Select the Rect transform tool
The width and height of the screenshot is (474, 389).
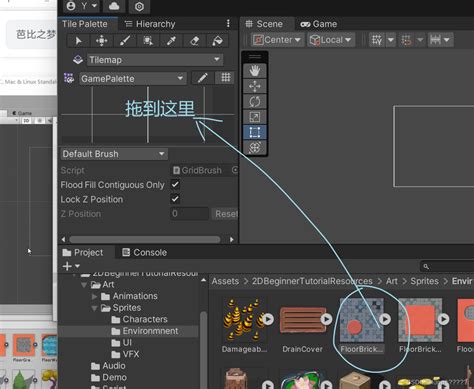[255, 132]
